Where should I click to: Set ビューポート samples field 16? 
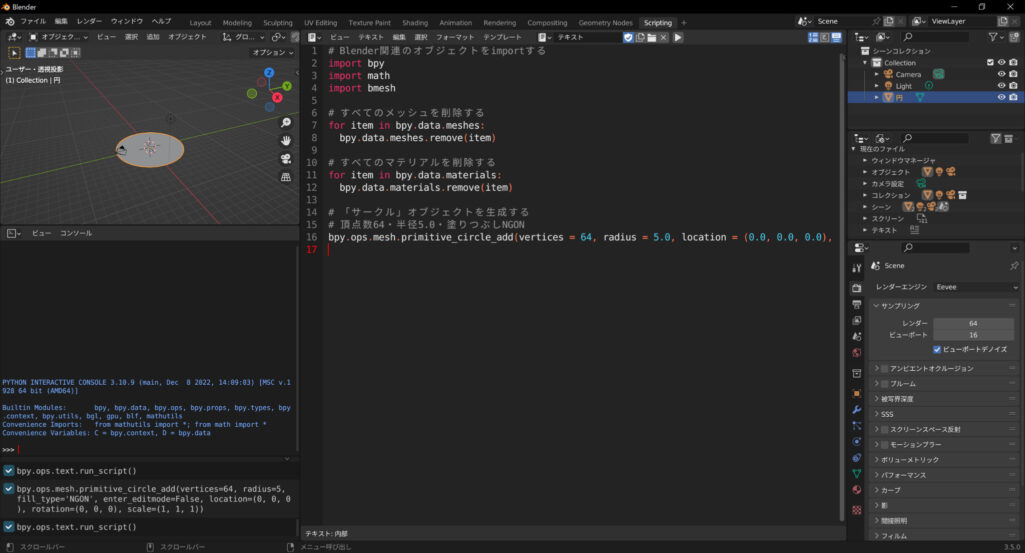coord(974,335)
